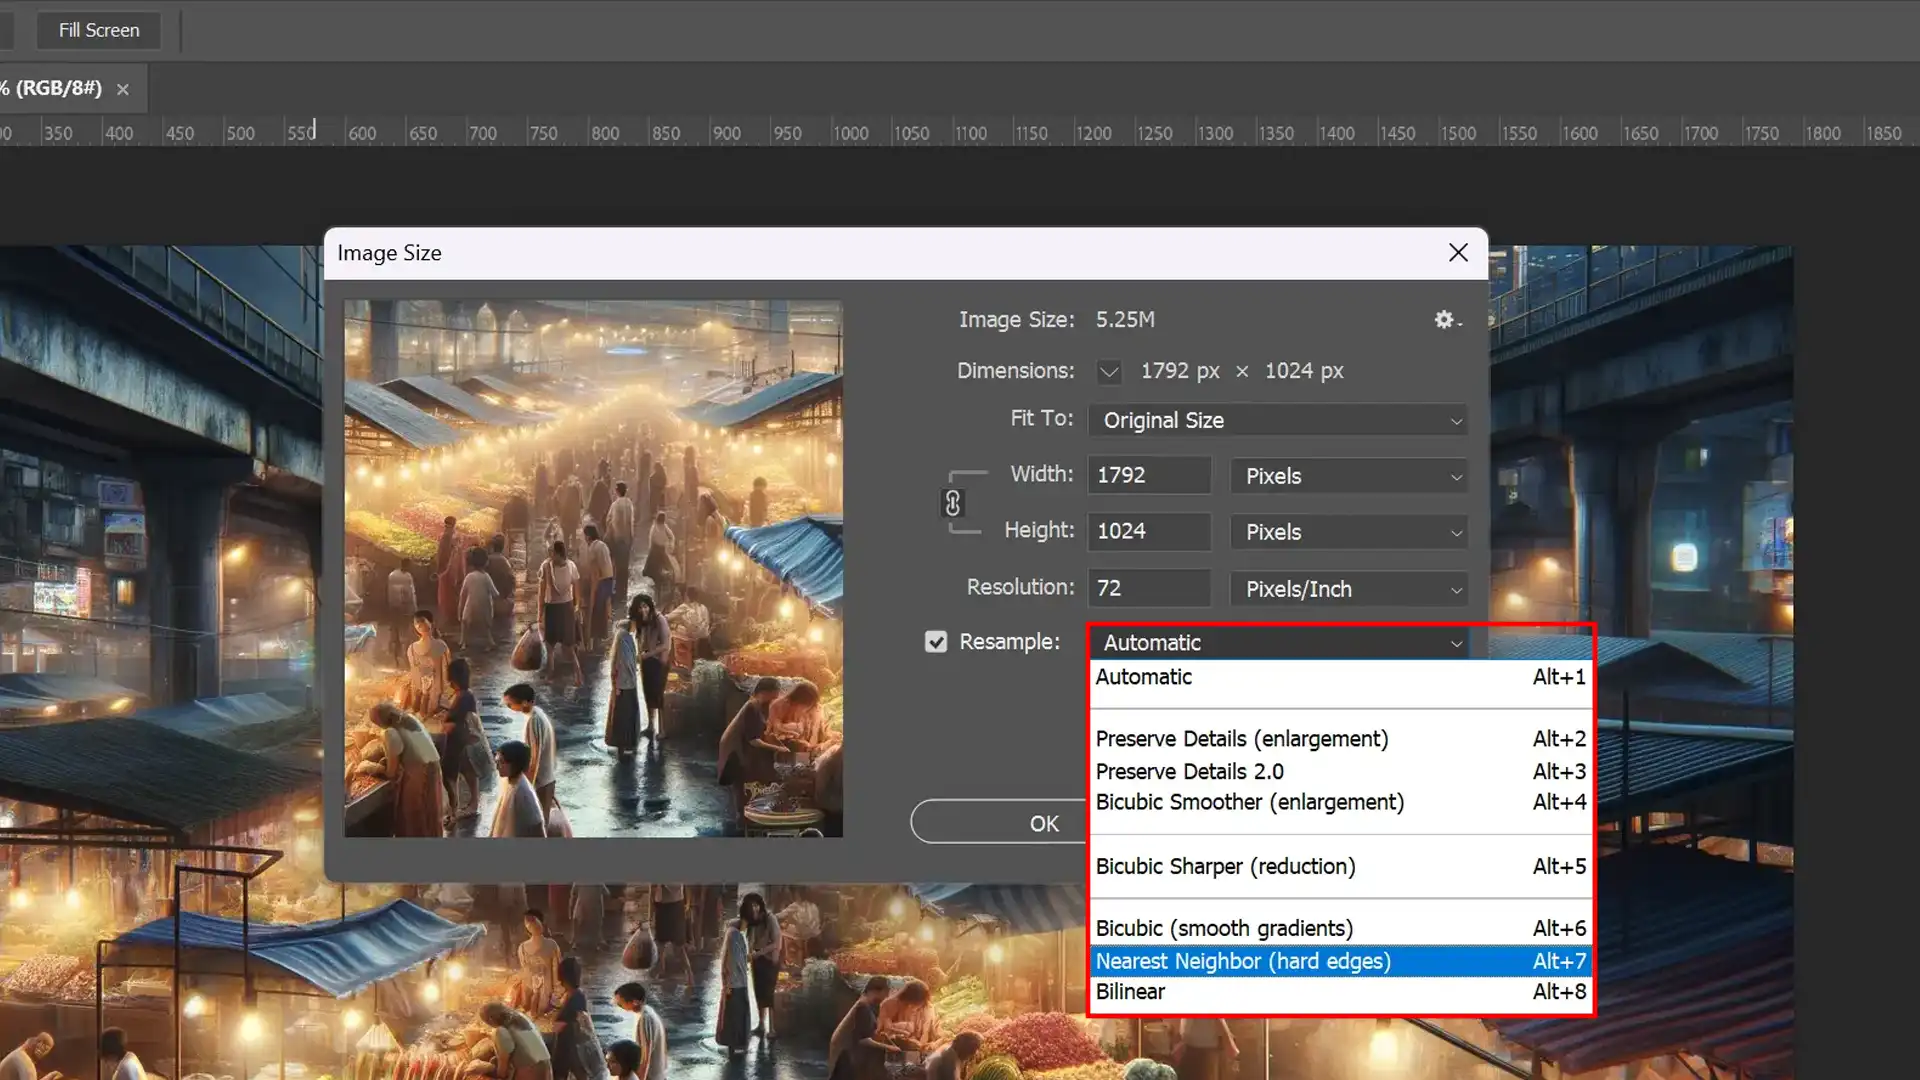Click the Resolution value field
The image size is (1920, 1080).
click(1148, 589)
